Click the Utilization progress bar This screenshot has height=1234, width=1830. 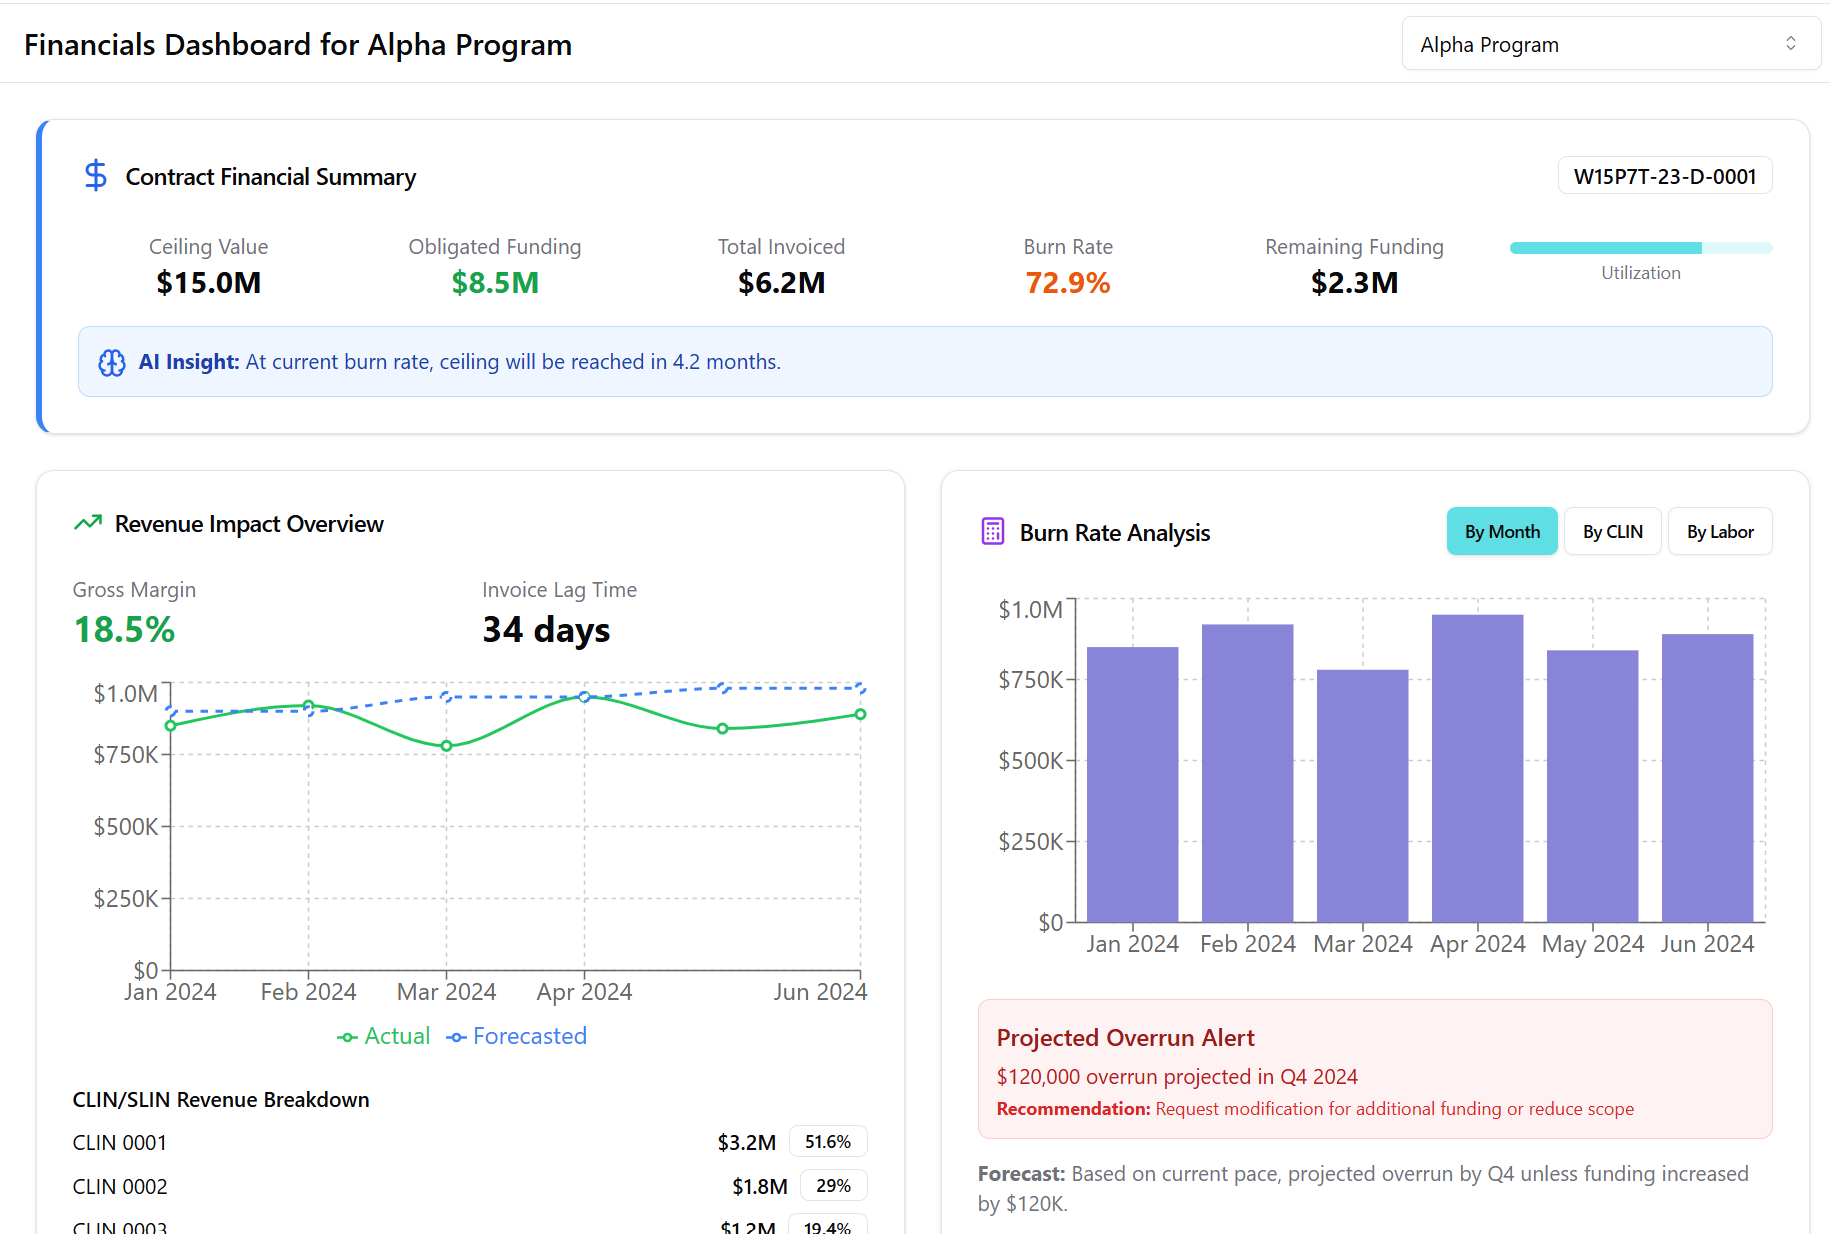coord(1640,248)
